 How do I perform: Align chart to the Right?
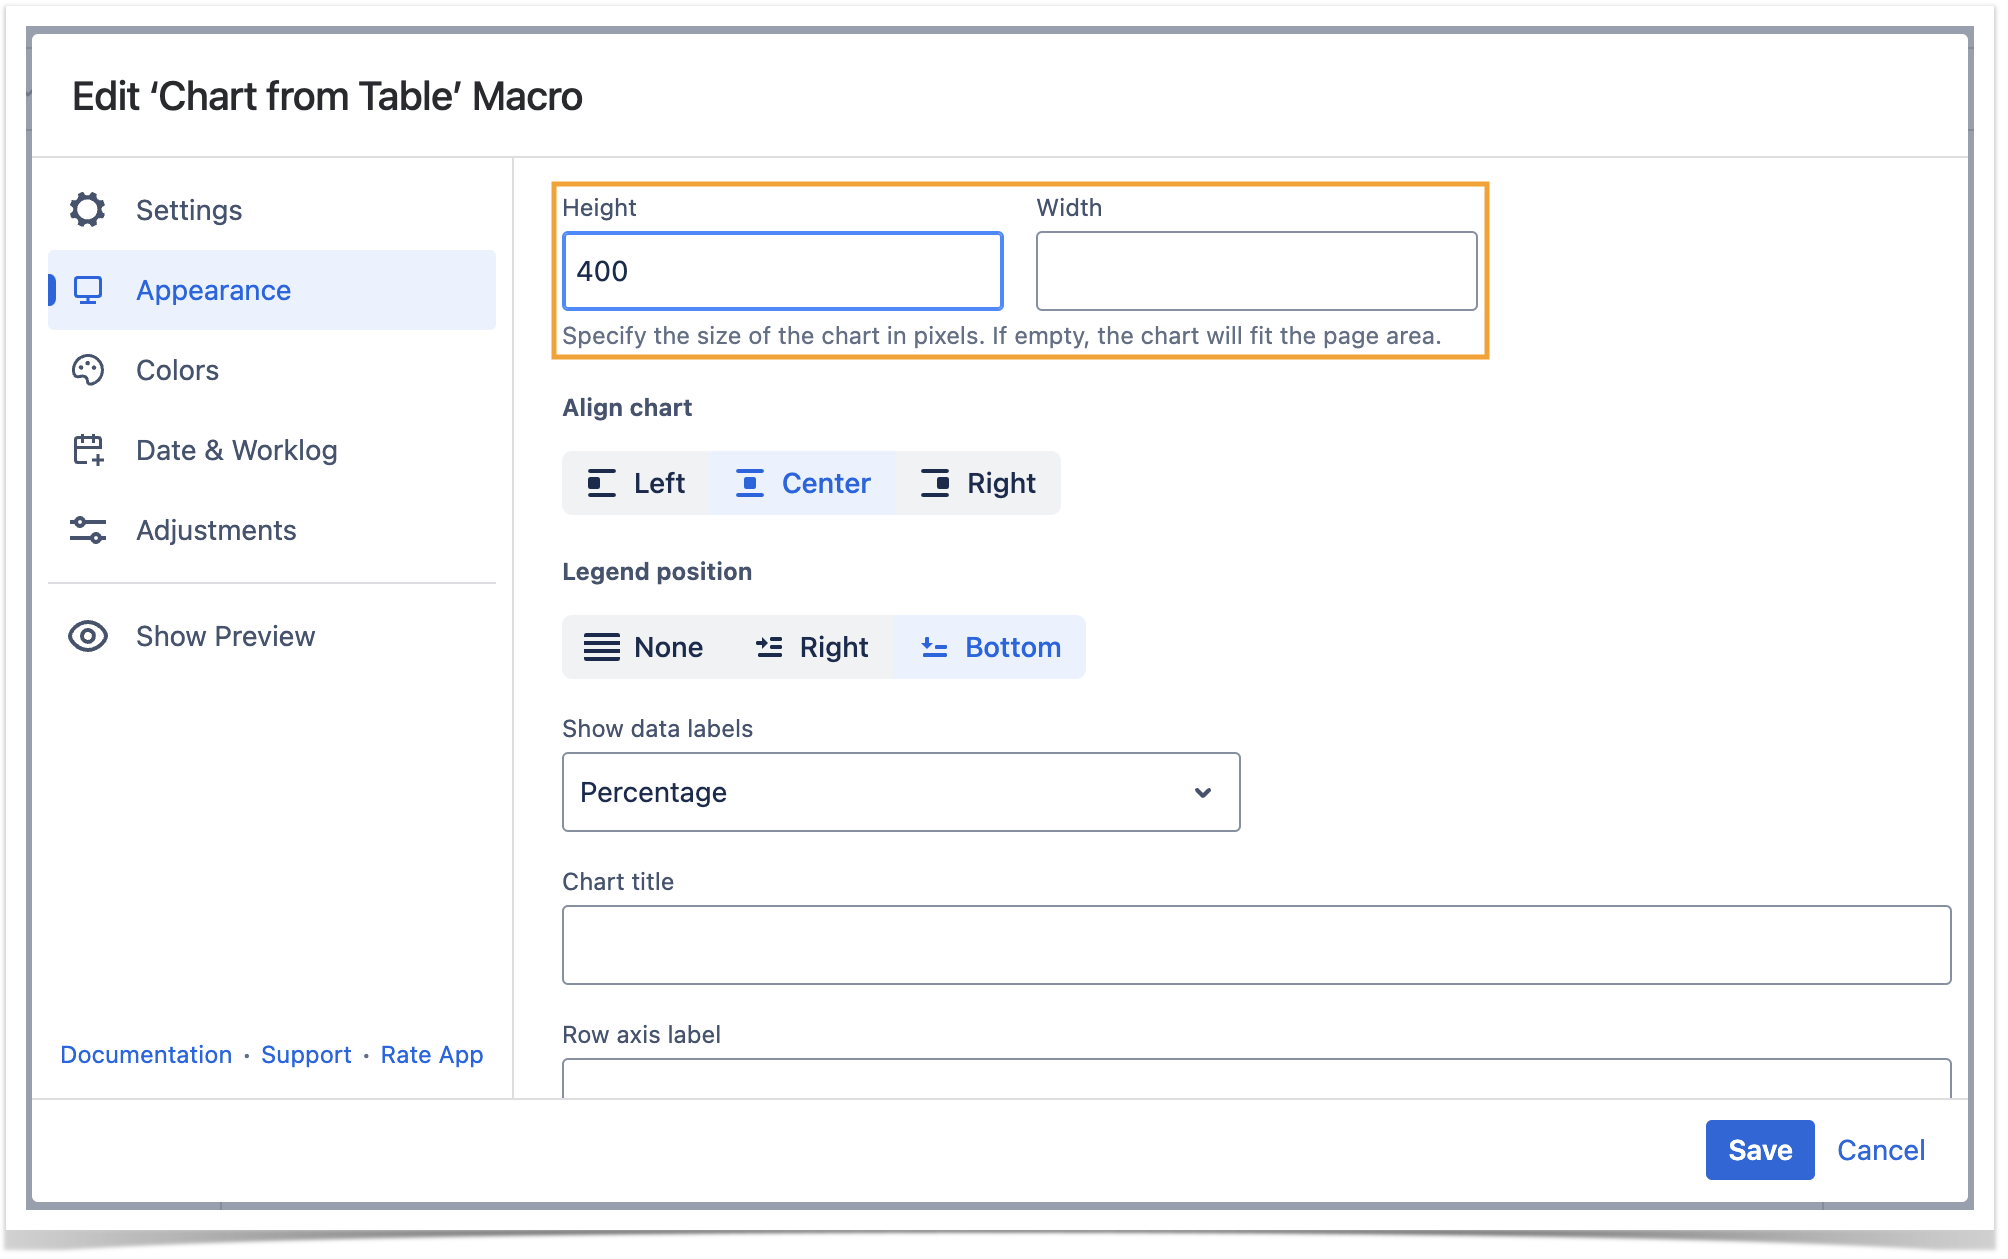pos(978,483)
